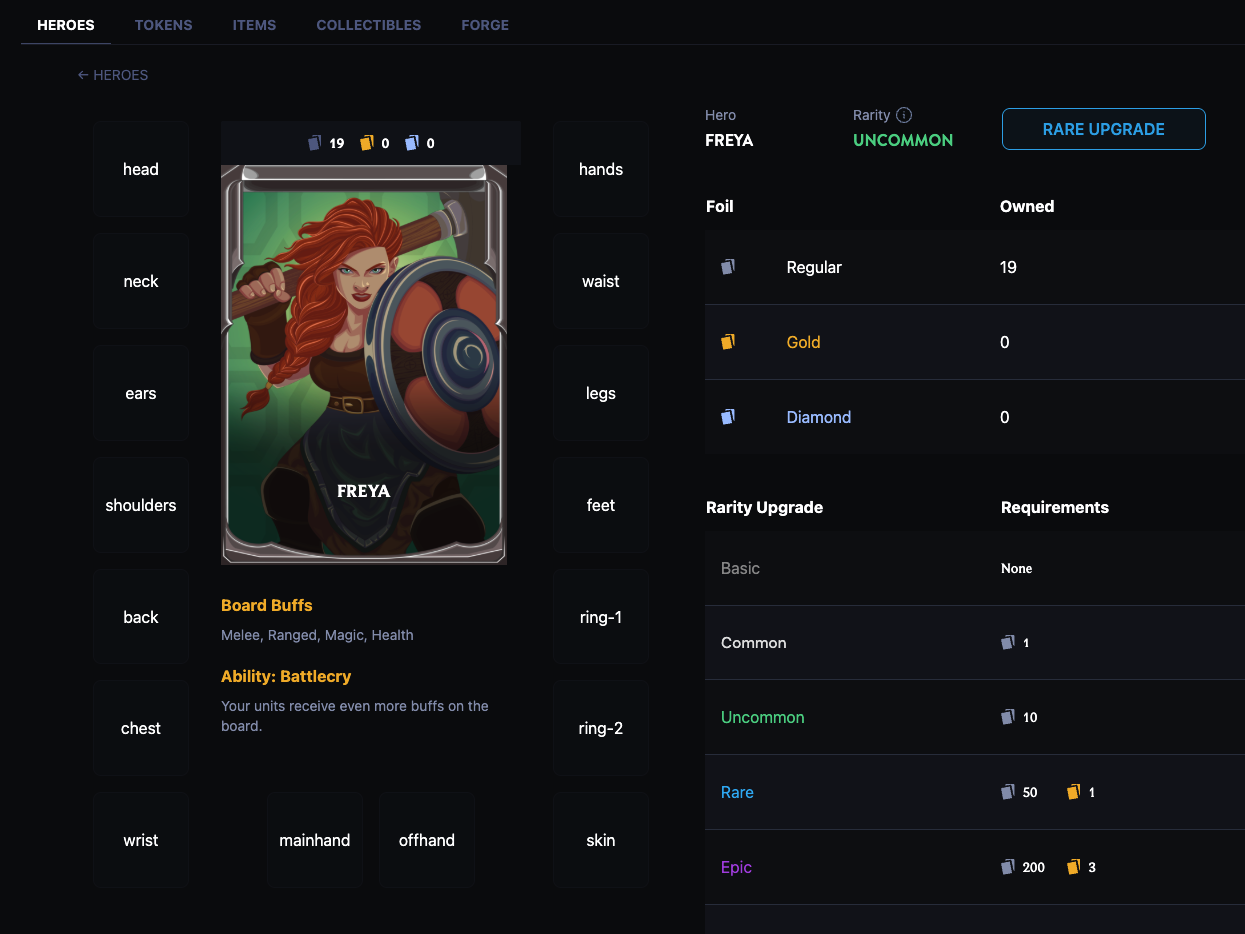Click the regular card icon in the Epic row
Screen dimensions: 1245x934
[x=1008, y=867]
